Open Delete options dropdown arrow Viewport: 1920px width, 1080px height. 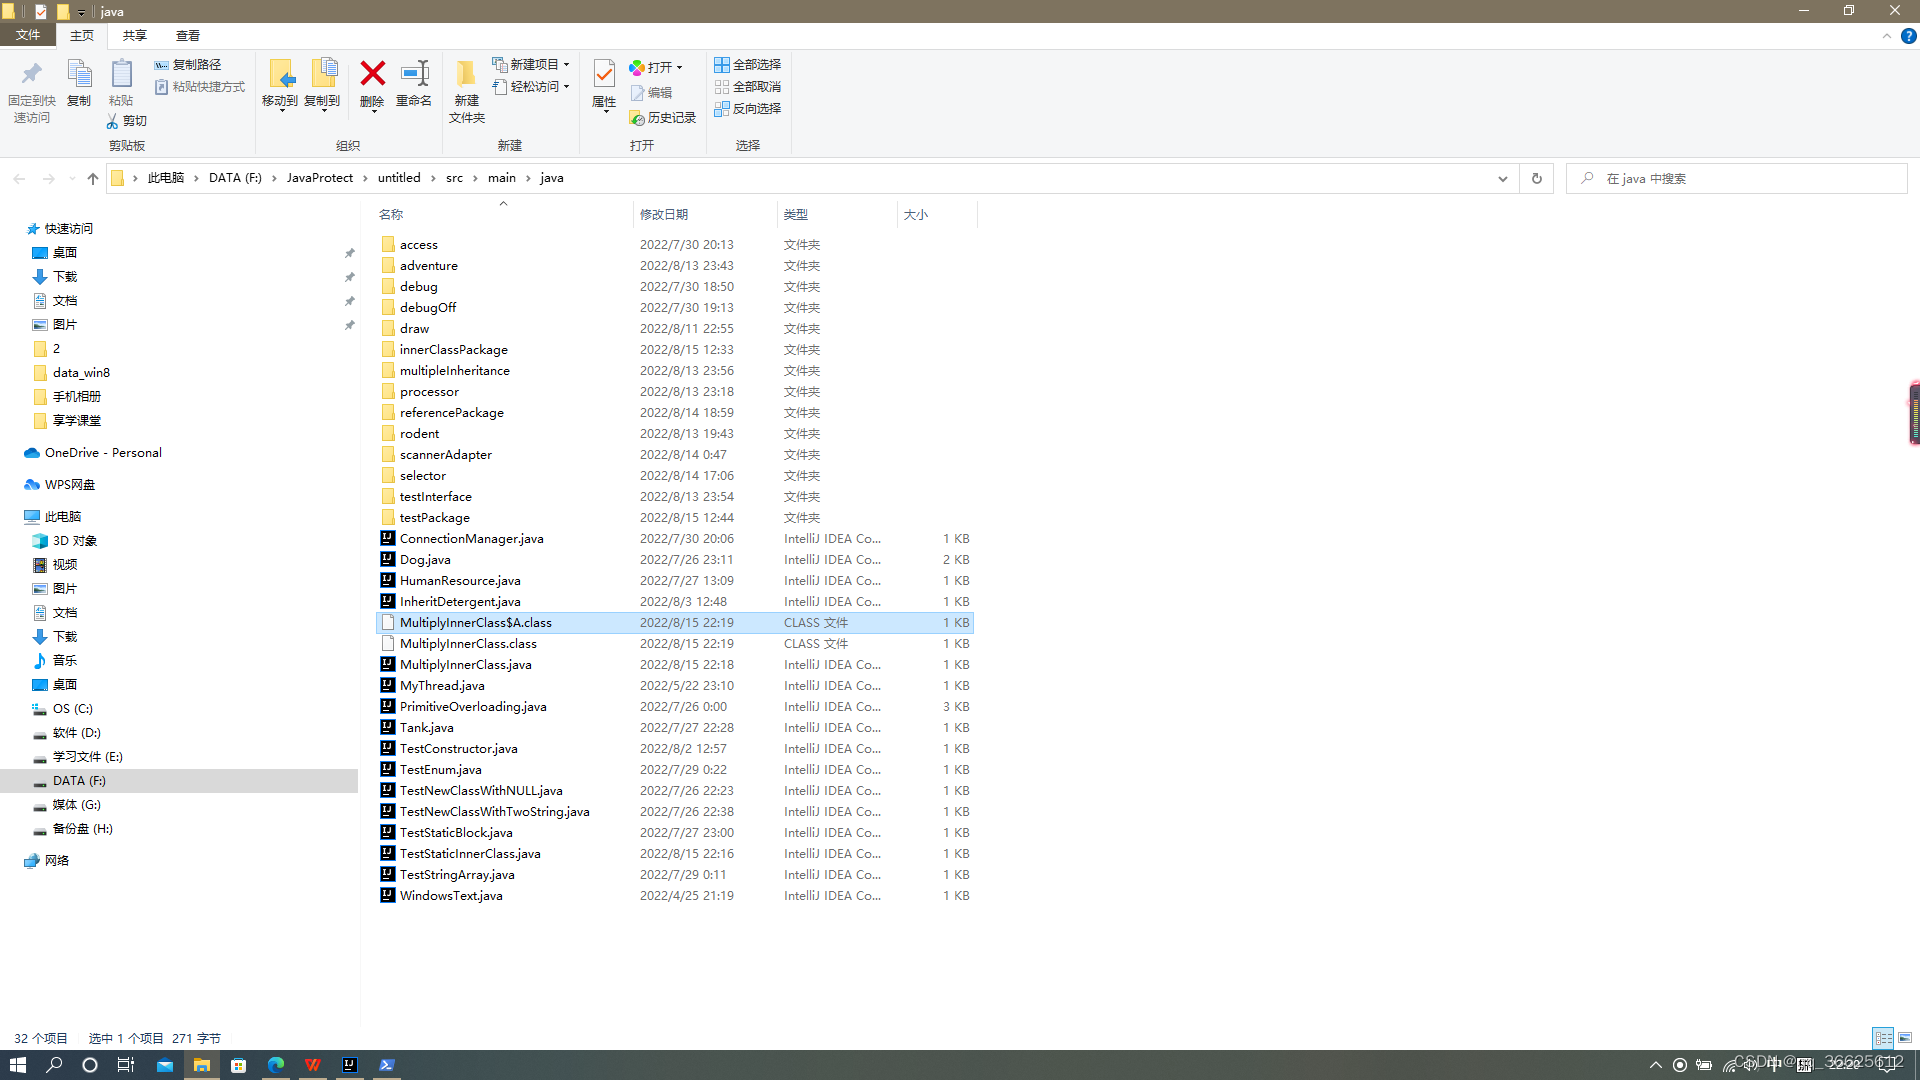tap(373, 111)
